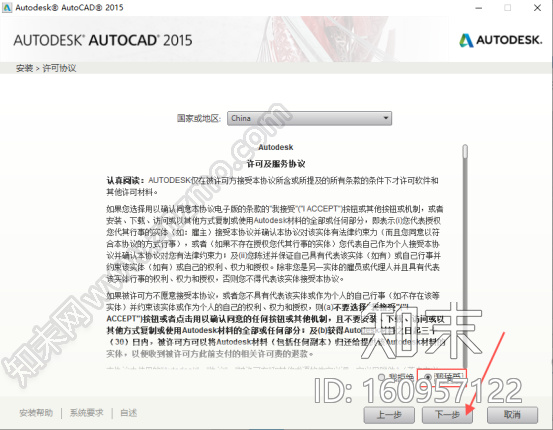The height and width of the screenshot is (430, 553).
Task: Maximize the installer window
Action: 508,8
